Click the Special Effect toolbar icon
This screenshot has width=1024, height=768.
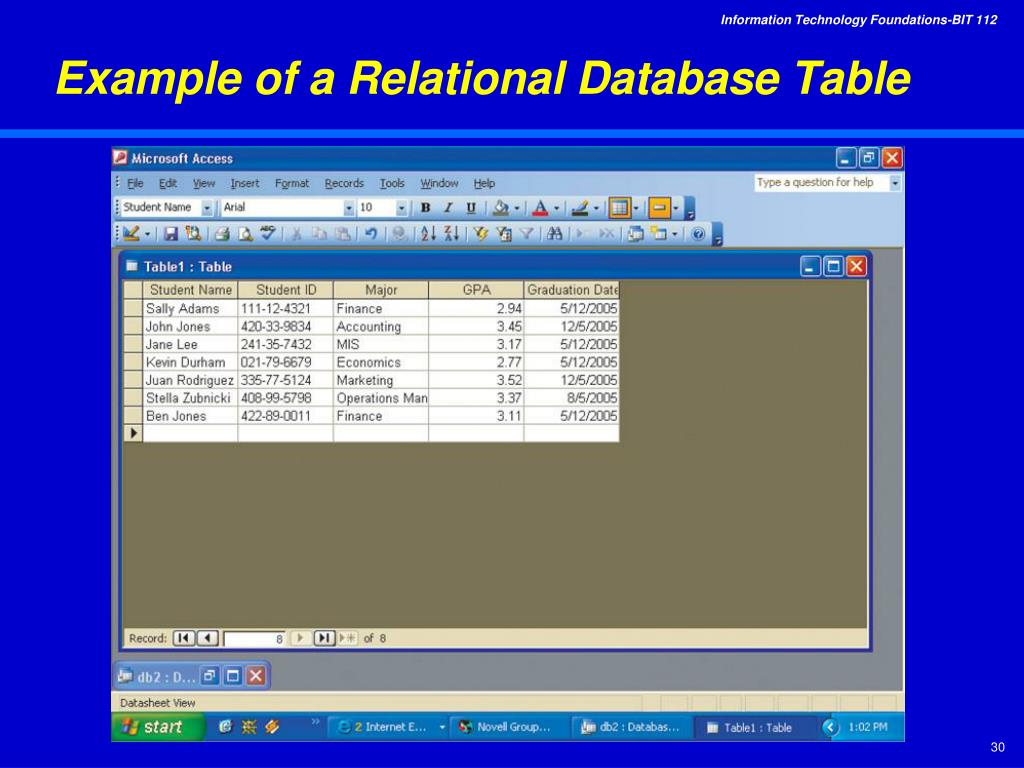659,208
